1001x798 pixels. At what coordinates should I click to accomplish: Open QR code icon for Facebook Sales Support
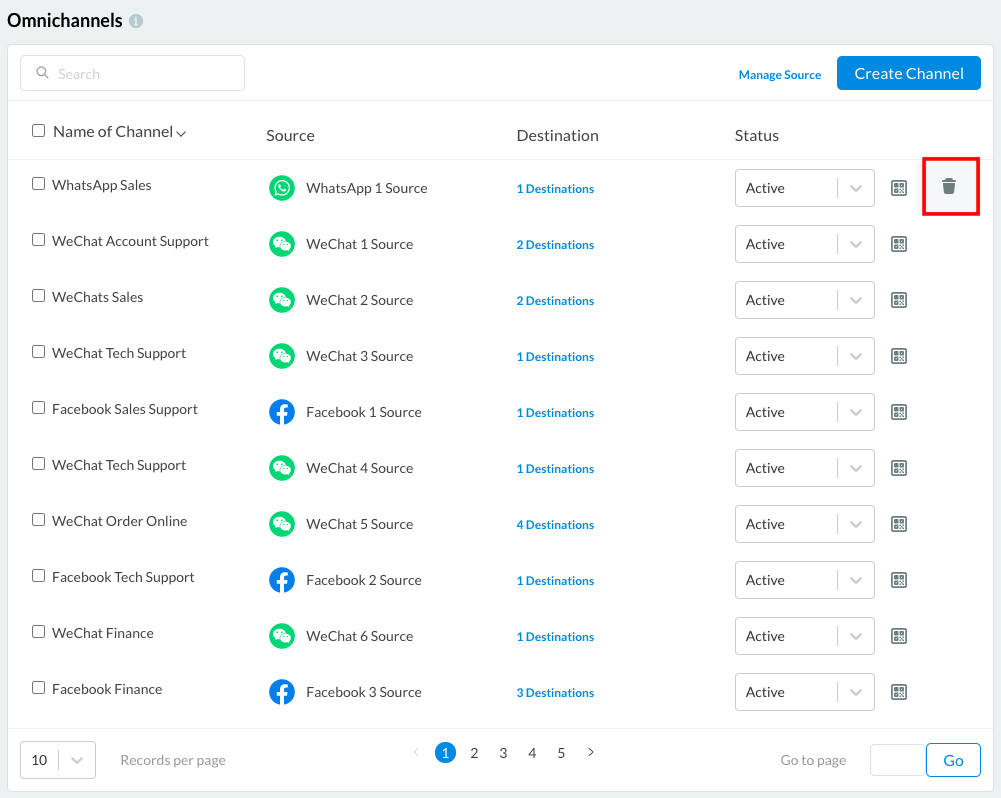coord(899,412)
